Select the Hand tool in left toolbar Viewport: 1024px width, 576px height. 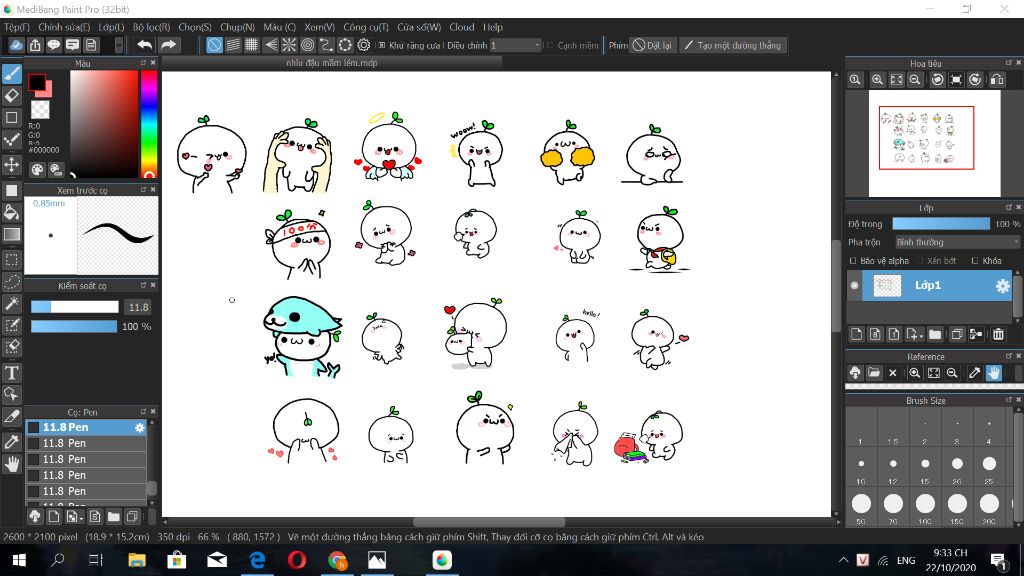(12, 464)
